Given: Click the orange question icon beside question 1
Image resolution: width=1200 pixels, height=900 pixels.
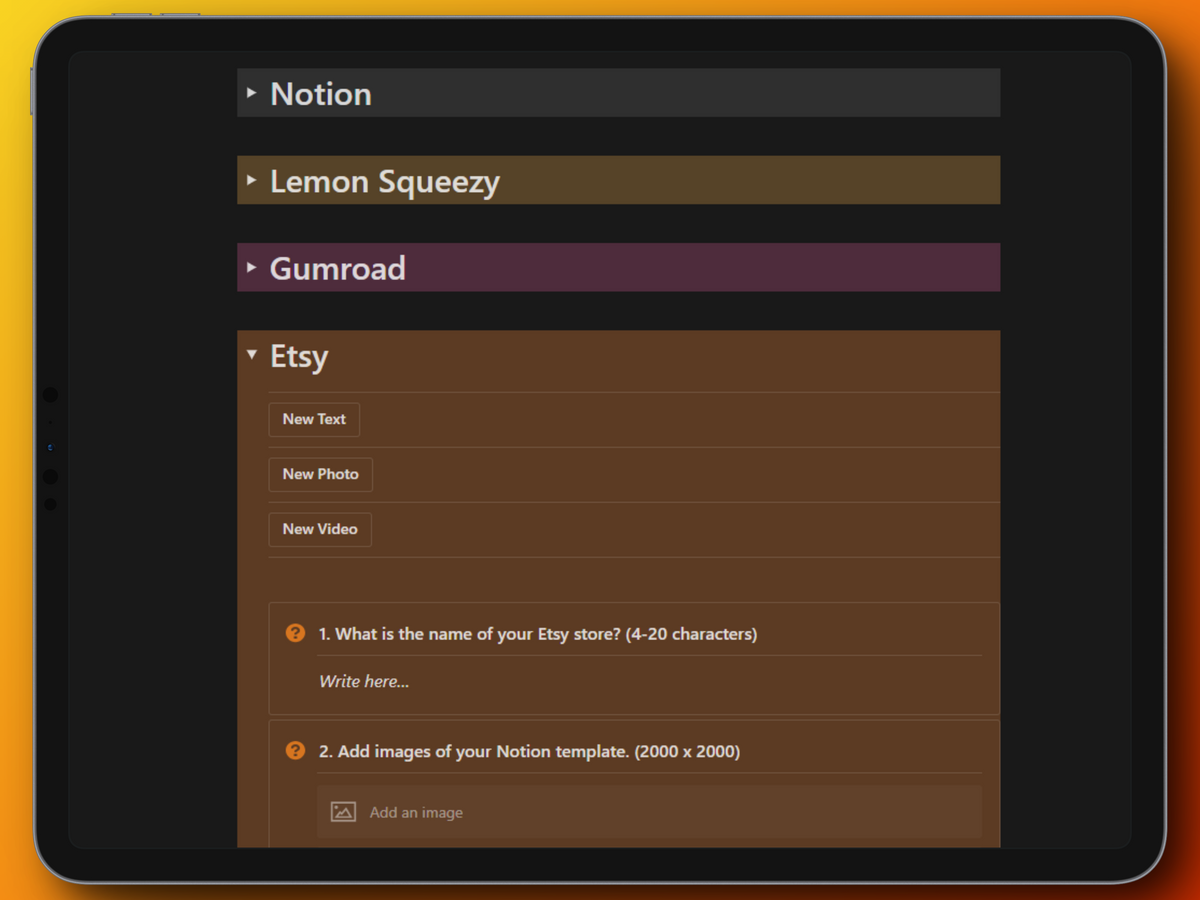Looking at the screenshot, I should pos(295,633).
